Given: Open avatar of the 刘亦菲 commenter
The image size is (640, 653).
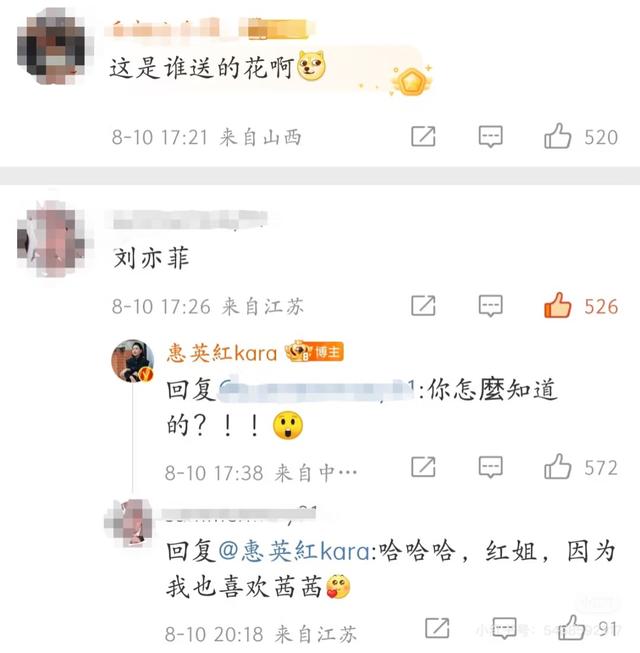Looking at the screenshot, I should [x=51, y=239].
